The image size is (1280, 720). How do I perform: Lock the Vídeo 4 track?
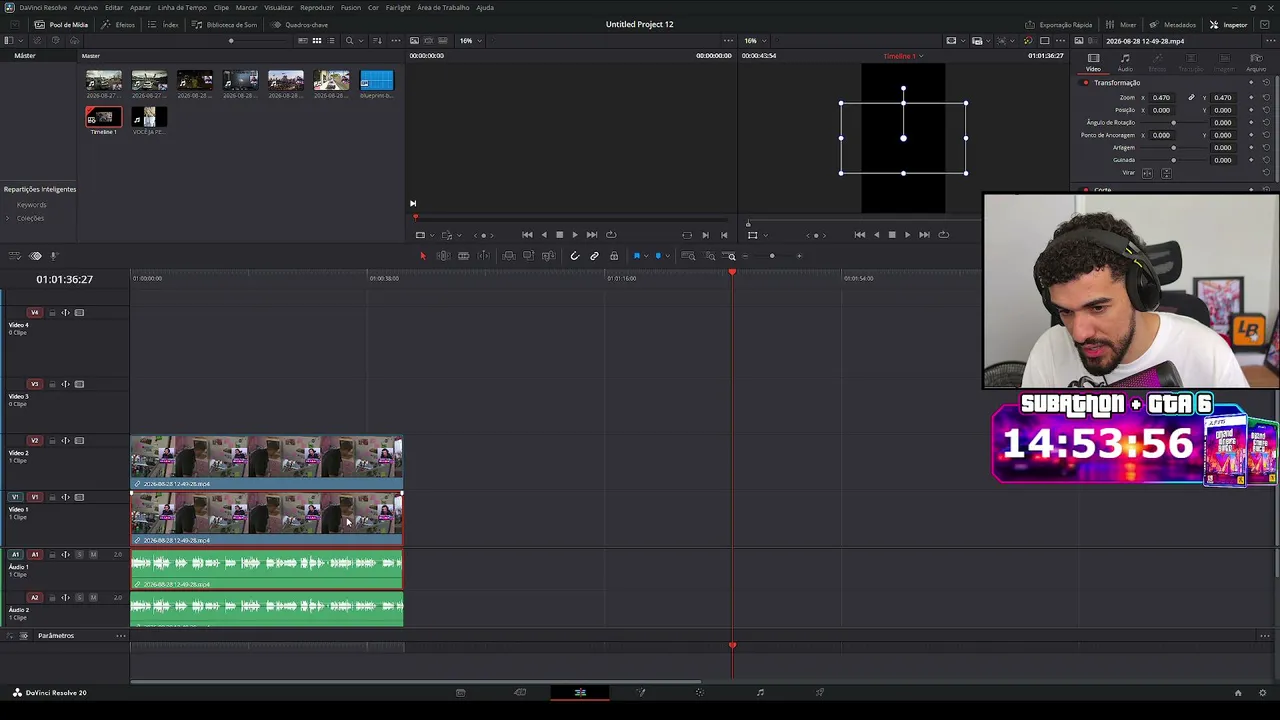[52, 313]
